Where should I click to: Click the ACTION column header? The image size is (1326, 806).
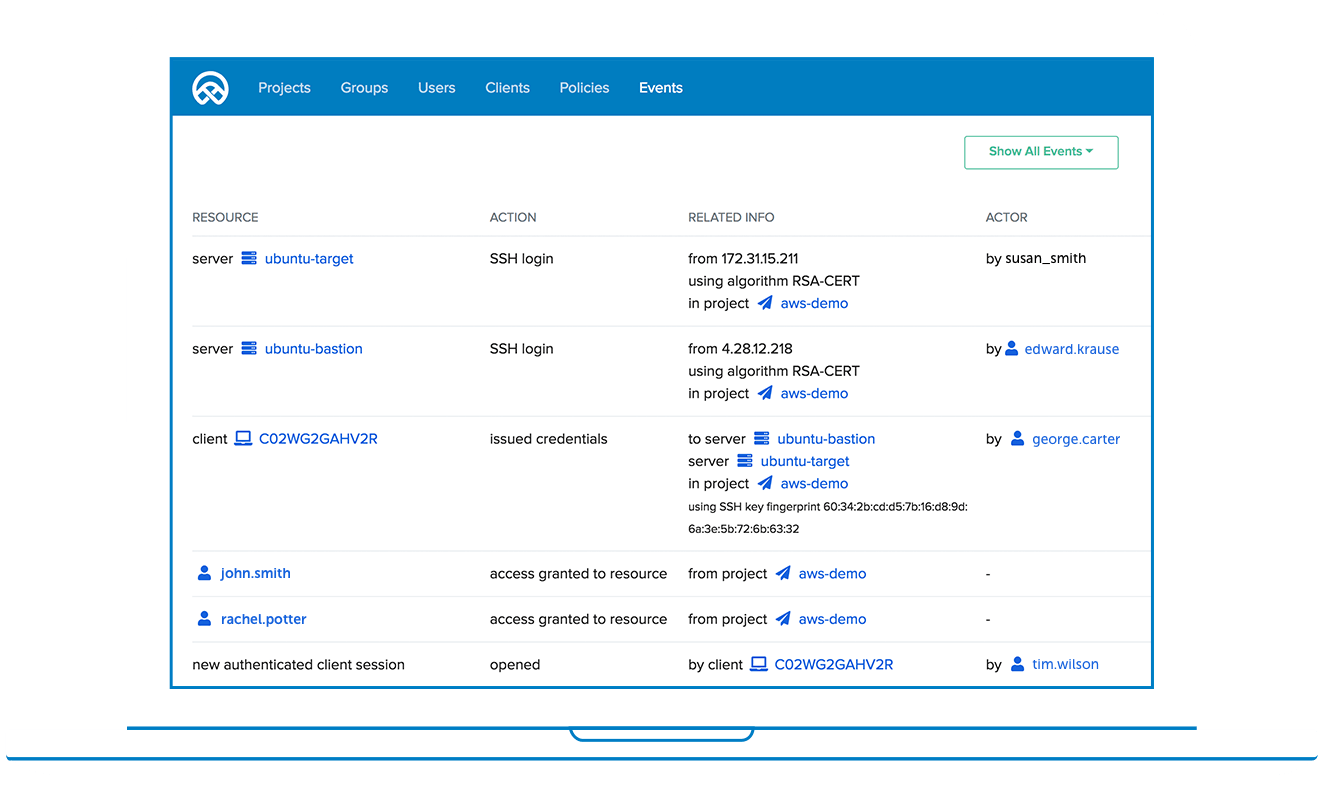[x=513, y=217]
